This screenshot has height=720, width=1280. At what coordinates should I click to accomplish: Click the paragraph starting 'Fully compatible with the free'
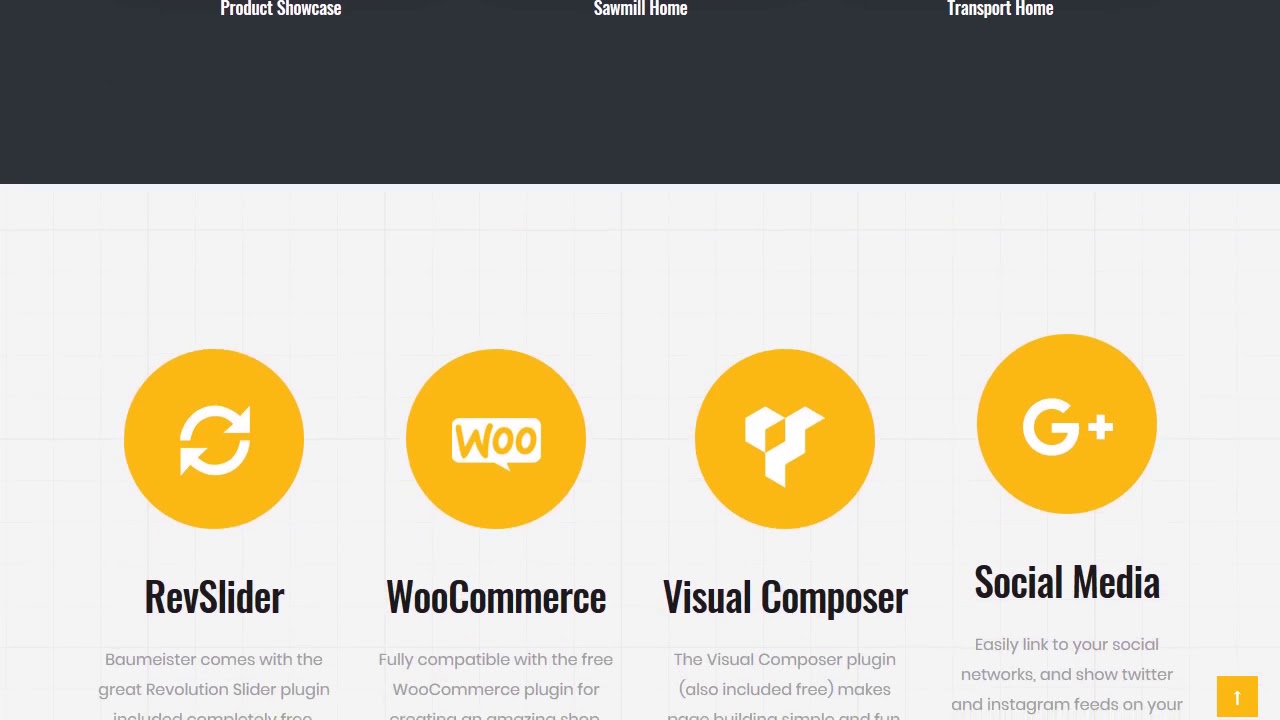(496, 685)
